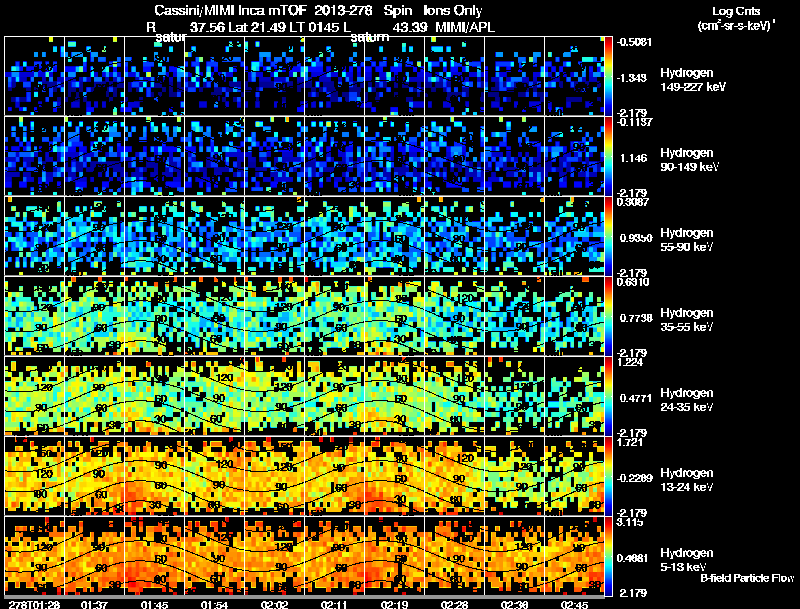
Task: Click the '0.3087' colorbar value
Action: pos(633,202)
